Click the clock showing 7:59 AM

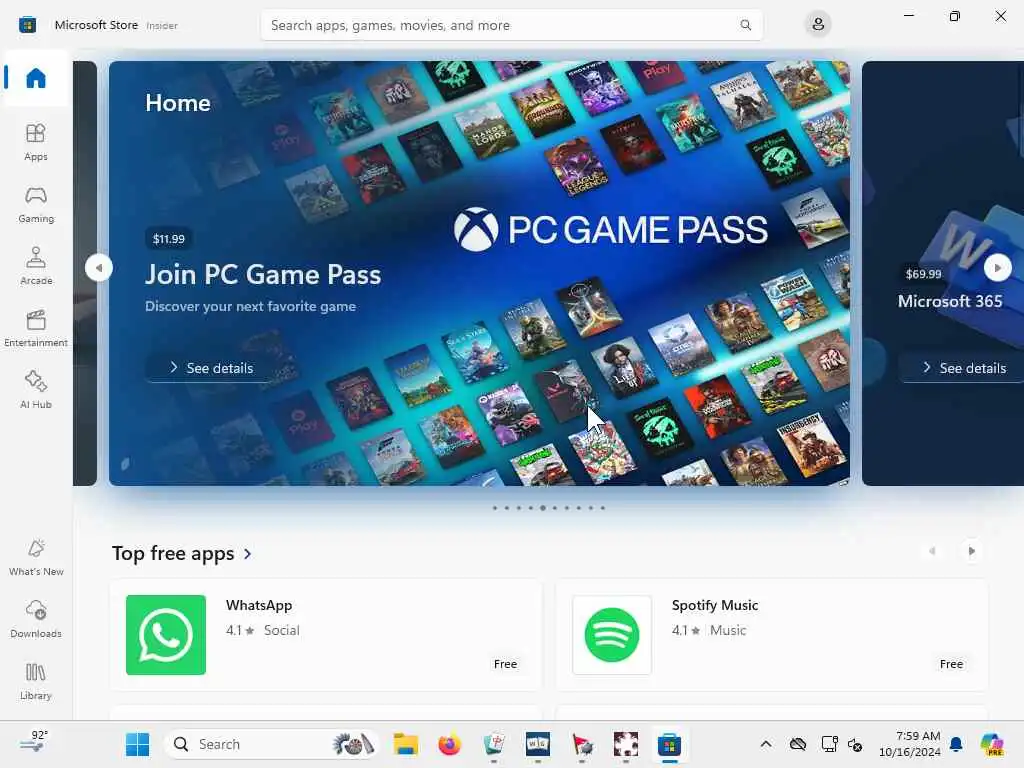pos(910,744)
